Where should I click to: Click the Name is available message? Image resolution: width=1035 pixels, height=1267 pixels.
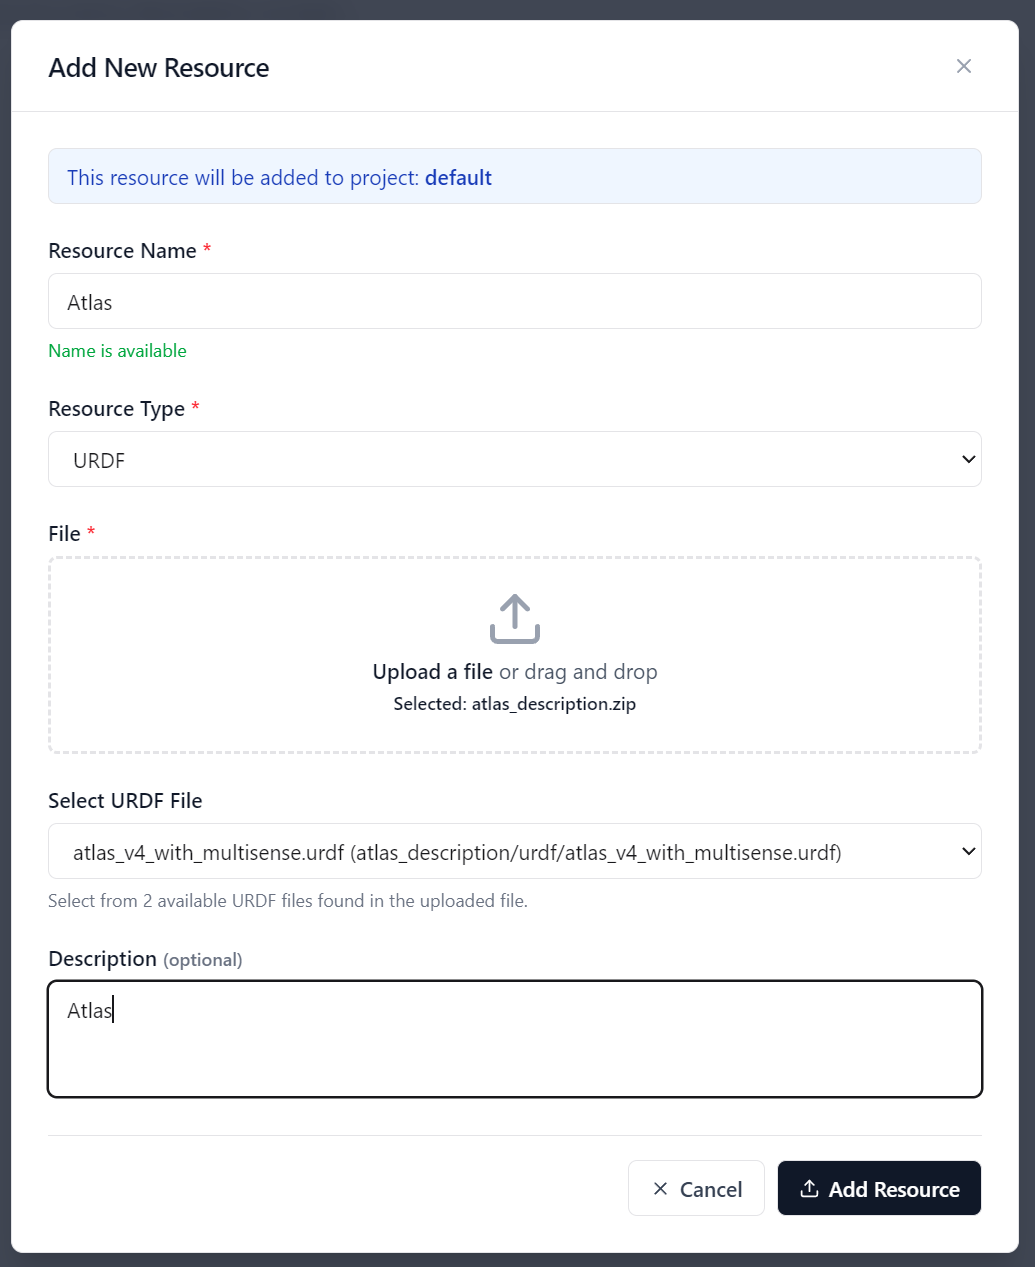click(117, 351)
